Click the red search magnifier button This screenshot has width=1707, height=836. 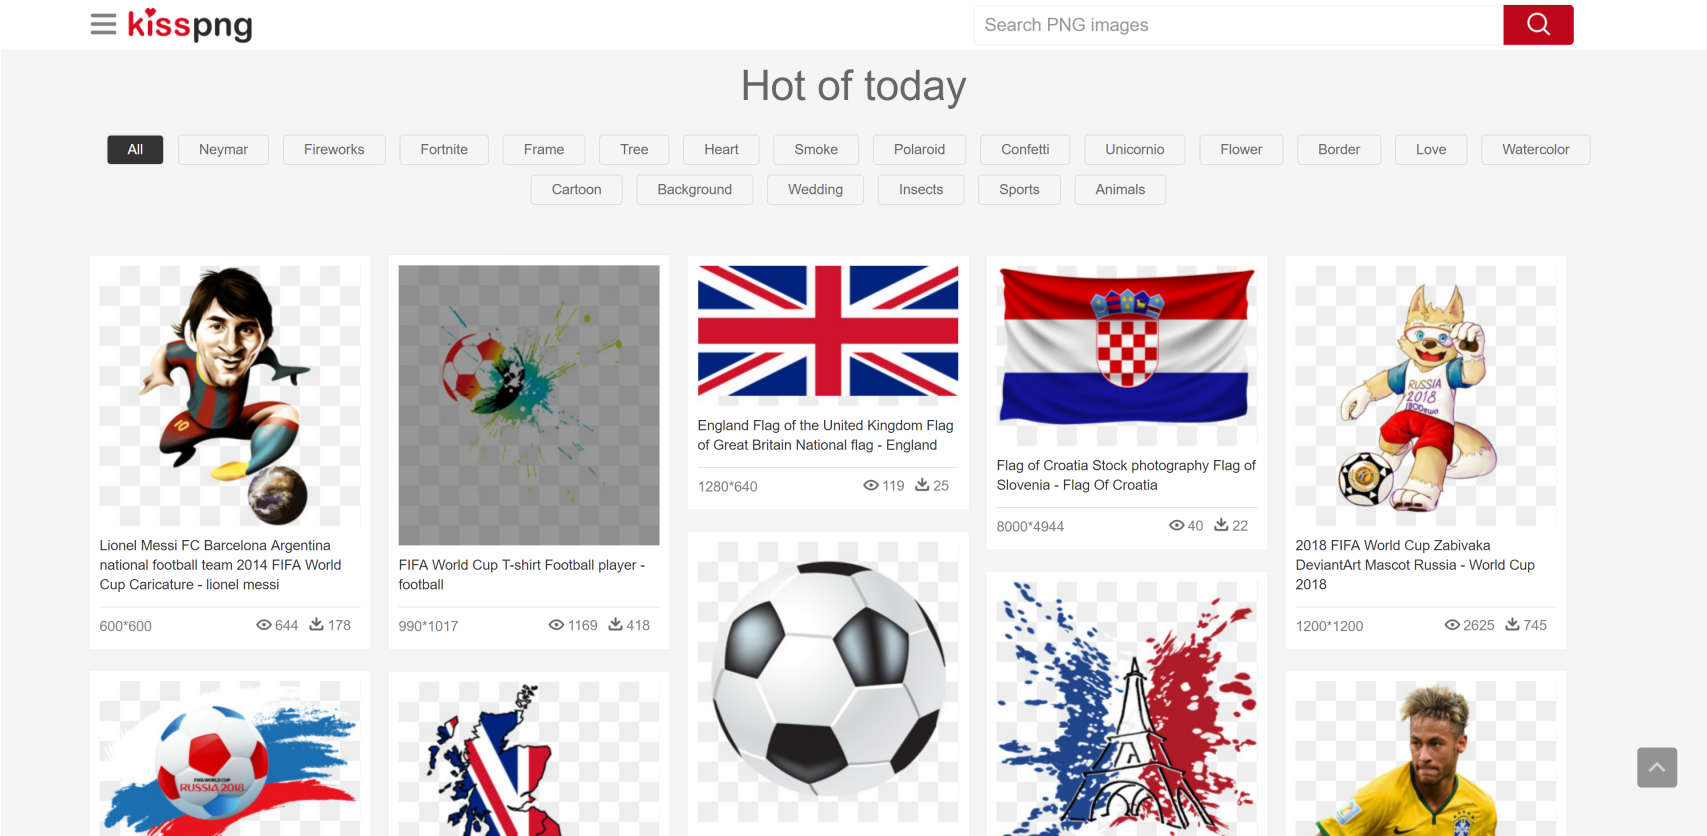(1538, 25)
